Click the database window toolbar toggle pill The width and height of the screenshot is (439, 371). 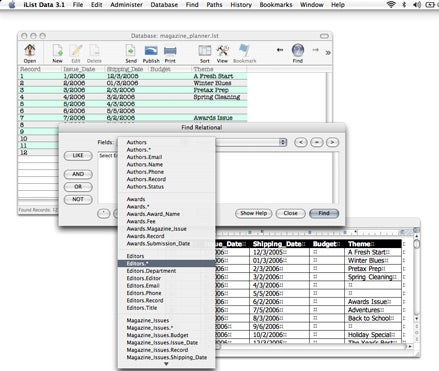pos(324,36)
